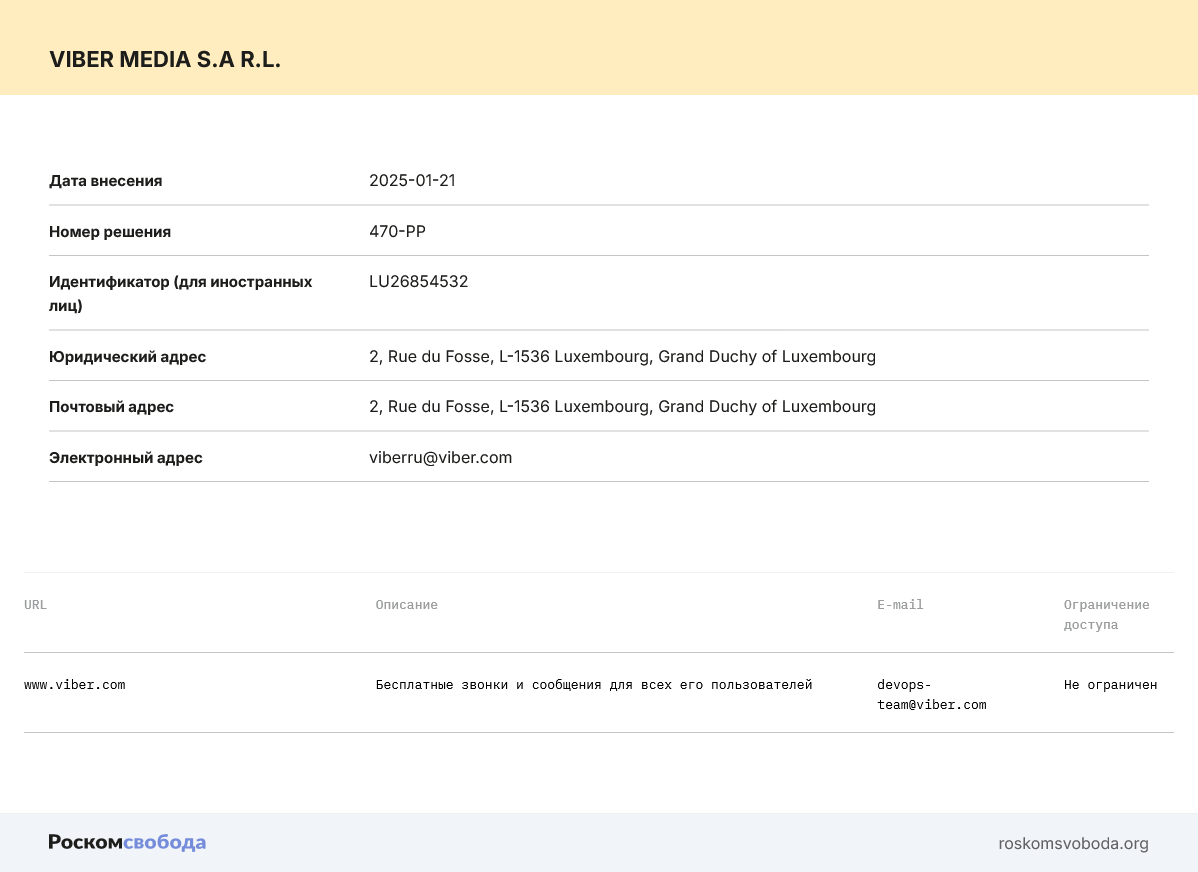Click the 'Электронный адрес' label
The image size is (1198, 872).
(126, 458)
